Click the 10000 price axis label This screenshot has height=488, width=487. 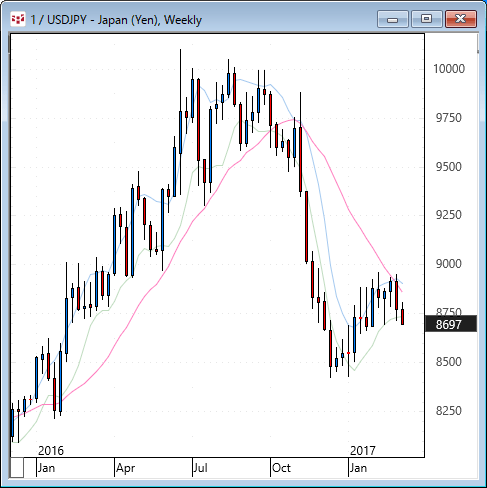click(449, 69)
